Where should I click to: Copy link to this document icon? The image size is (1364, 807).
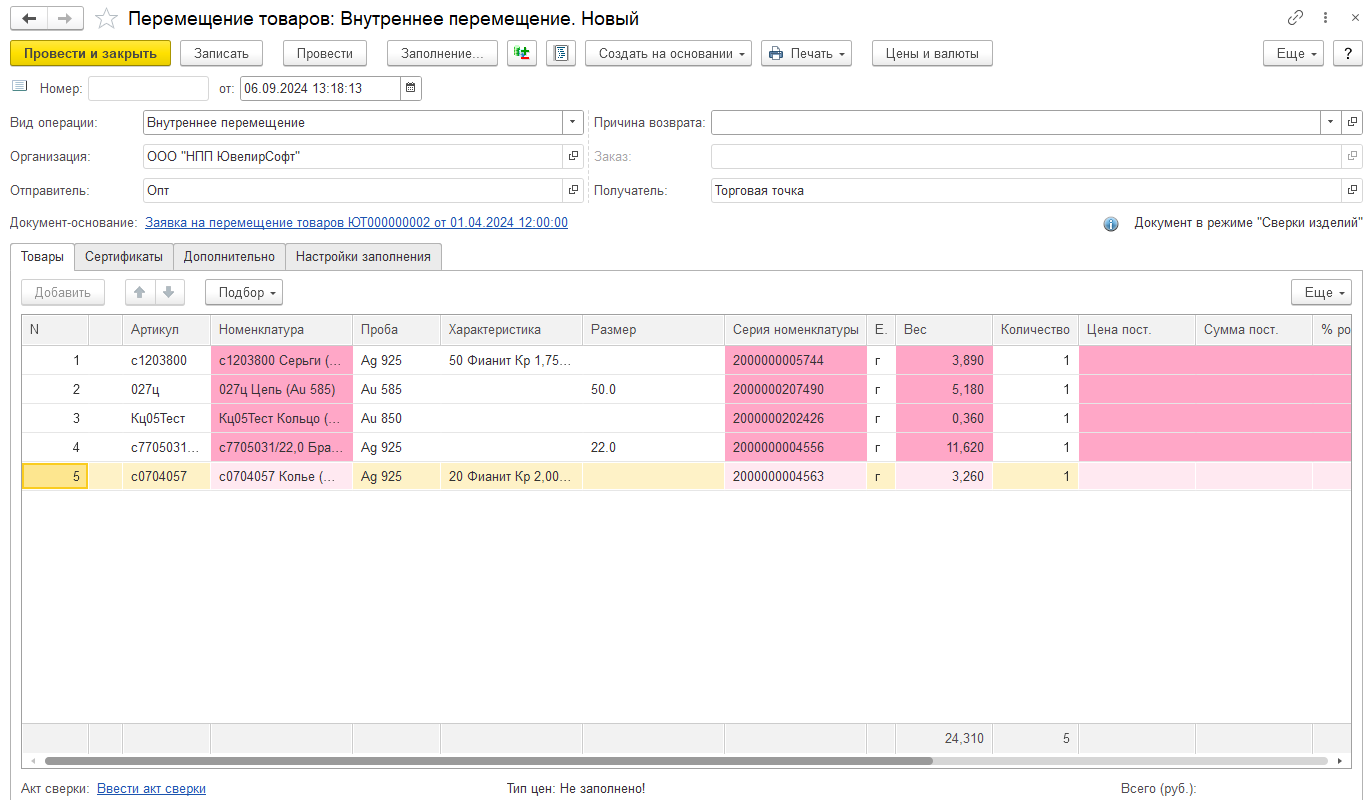[1296, 18]
